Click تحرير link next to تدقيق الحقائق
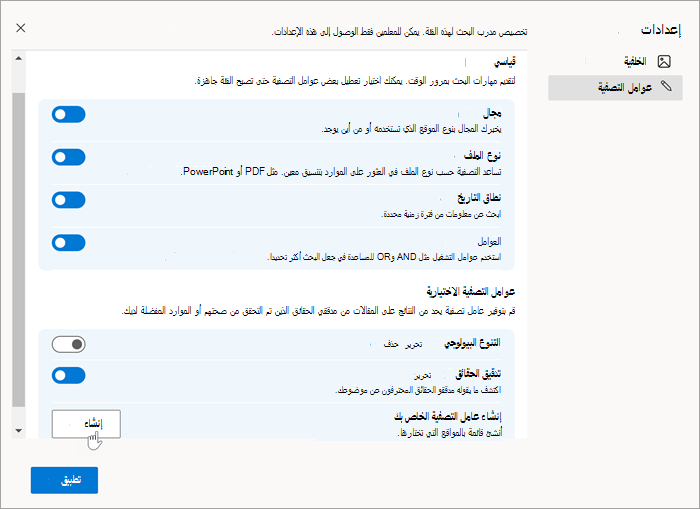The height and width of the screenshot is (509, 700). [x=422, y=375]
